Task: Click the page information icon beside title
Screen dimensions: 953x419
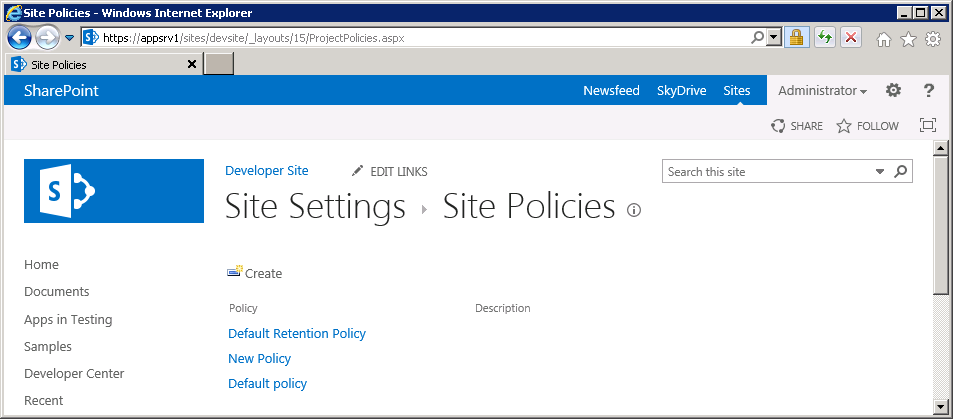Action: click(x=633, y=210)
